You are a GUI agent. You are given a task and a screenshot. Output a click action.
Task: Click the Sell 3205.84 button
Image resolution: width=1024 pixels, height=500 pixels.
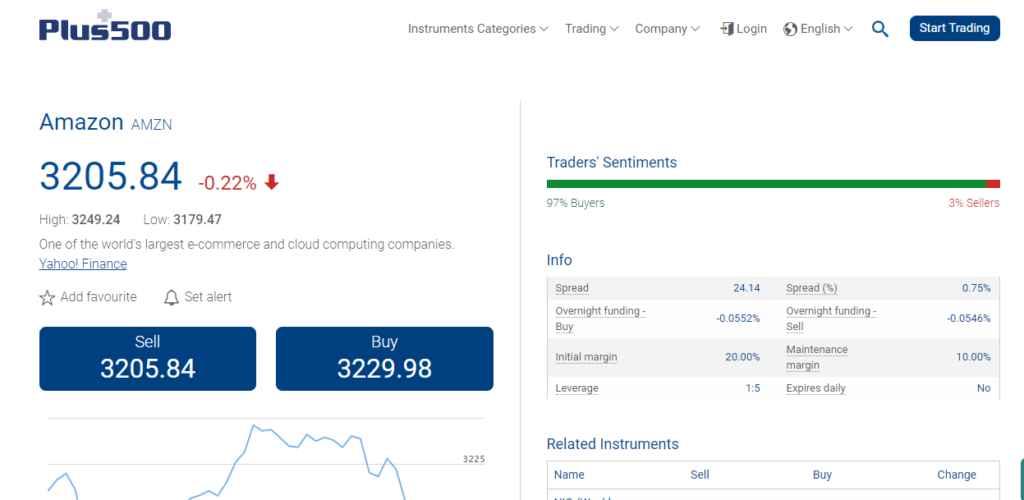tap(148, 359)
